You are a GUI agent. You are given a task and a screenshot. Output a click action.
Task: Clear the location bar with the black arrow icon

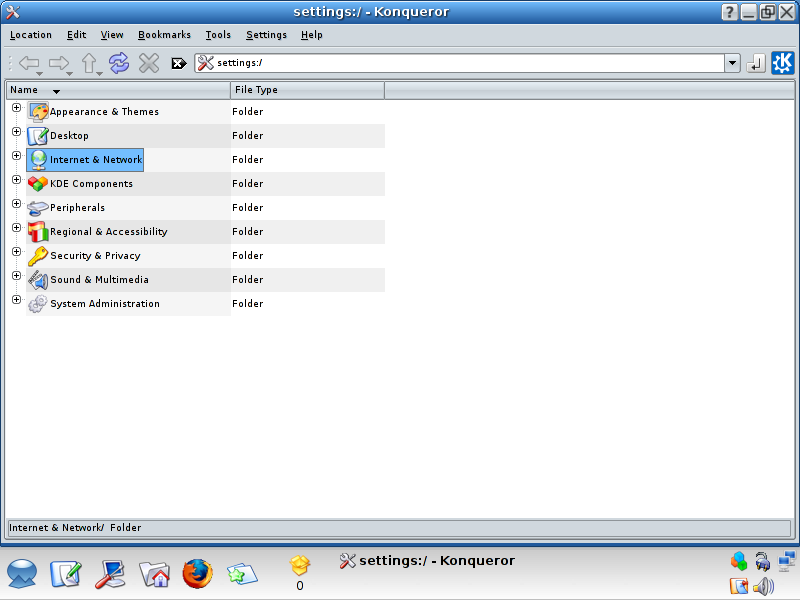[x=179, y=64]
